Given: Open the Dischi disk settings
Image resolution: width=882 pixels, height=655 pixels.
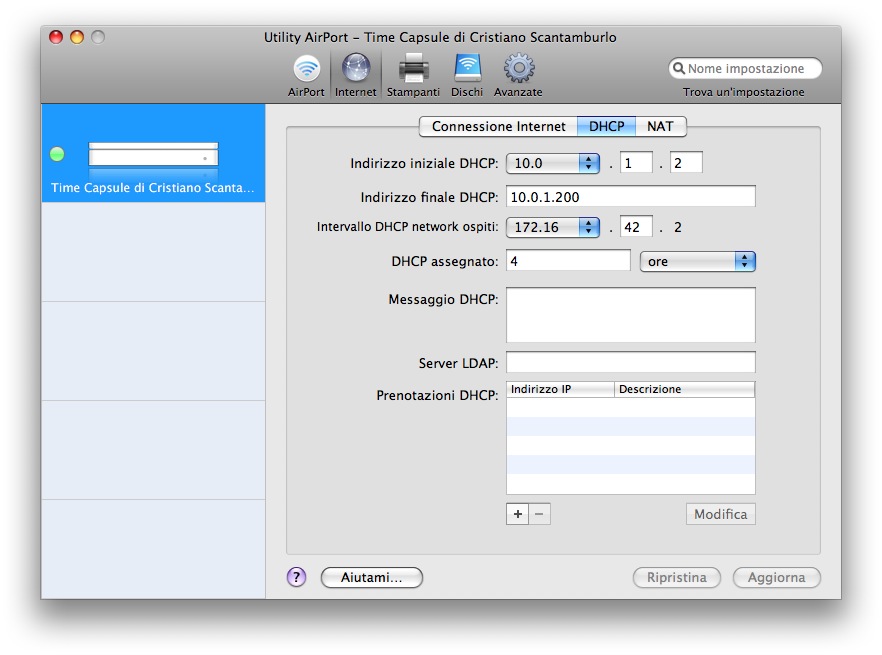Looking at the screenshot, I should coord(467,75).
